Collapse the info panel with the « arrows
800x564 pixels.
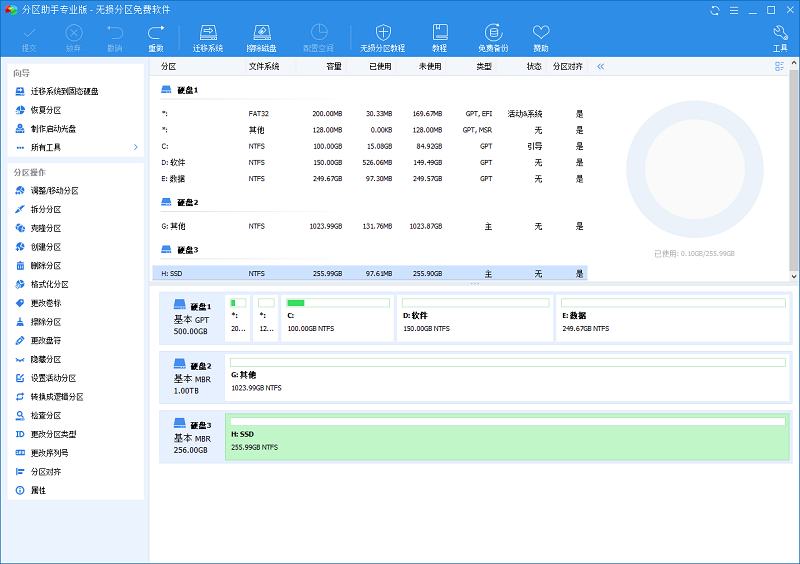click(x=601, y=66)
